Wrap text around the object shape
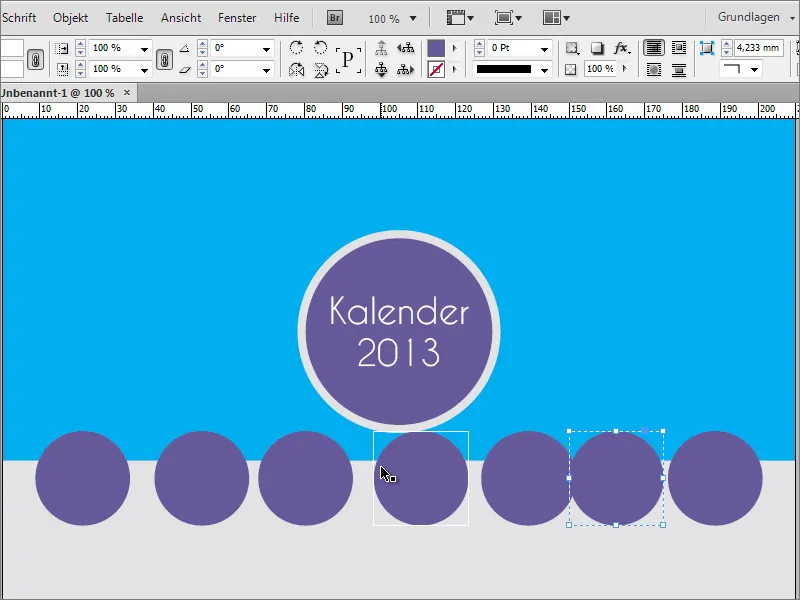 (x=654, y=69)
